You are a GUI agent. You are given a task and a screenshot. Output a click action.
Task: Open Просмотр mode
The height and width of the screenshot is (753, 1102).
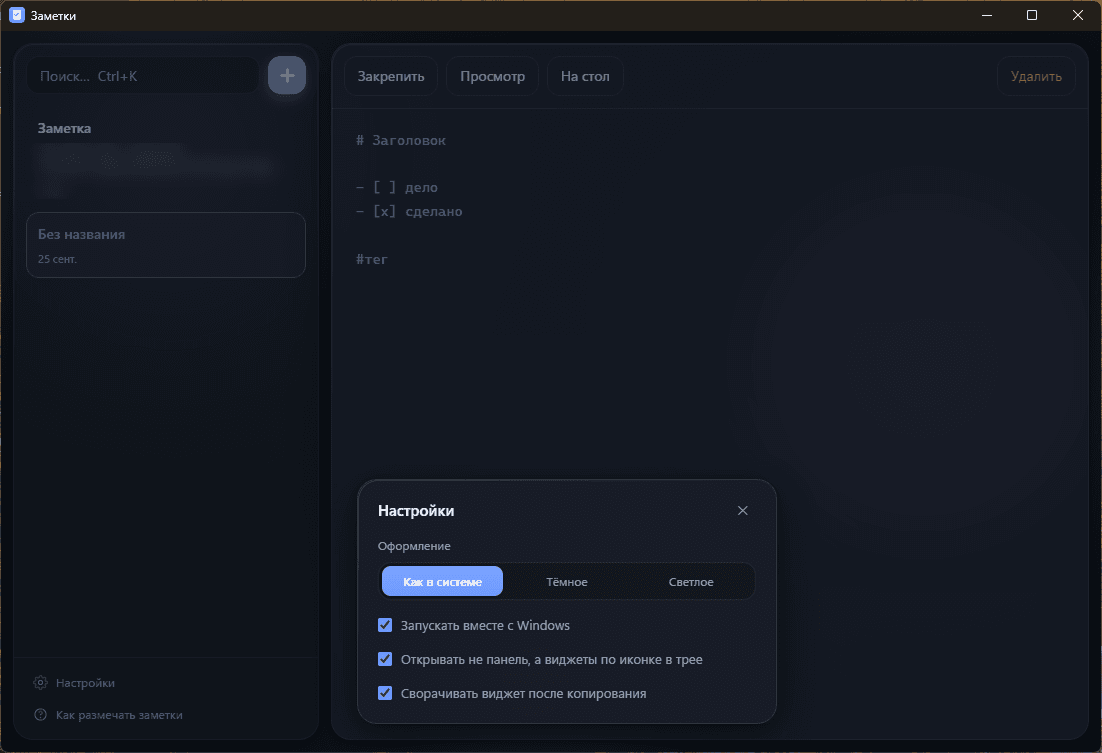click(x=492, y=76)
